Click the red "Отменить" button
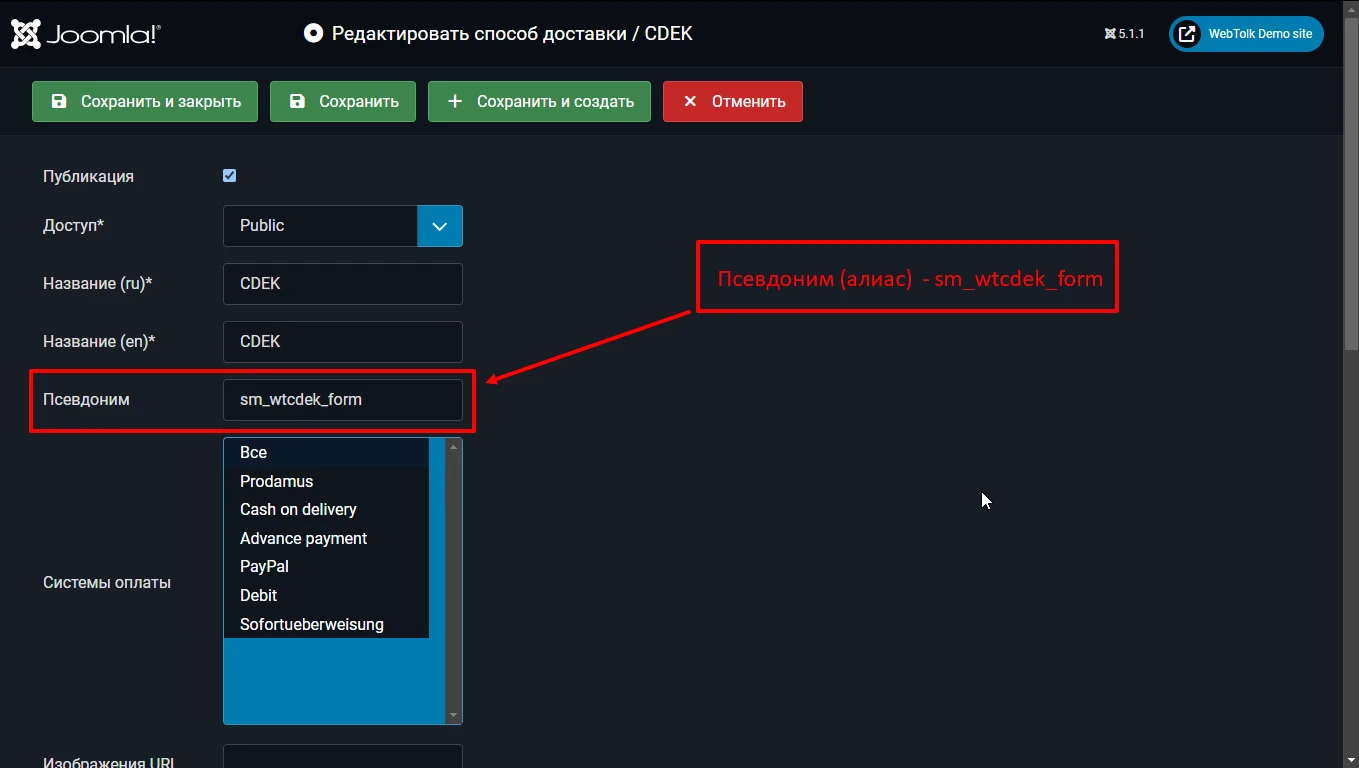1359x768 pixels. (x=733, y=101)
